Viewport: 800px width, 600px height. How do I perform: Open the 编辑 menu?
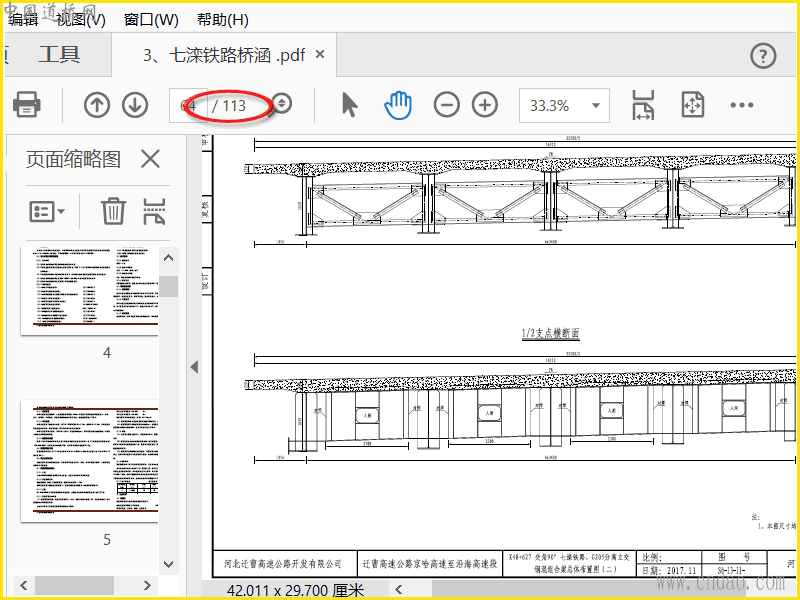pyautogui.click(x=23, y=20)
